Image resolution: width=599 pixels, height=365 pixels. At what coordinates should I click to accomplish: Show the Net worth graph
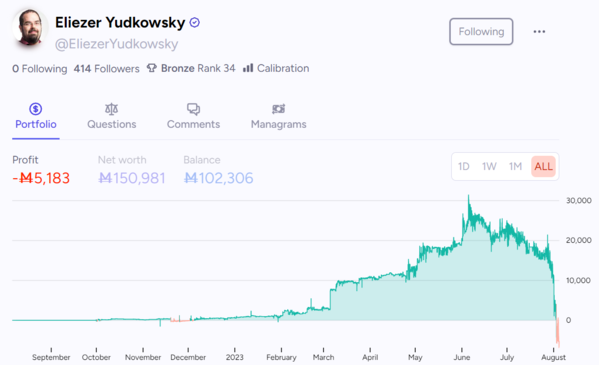point(131,170)
